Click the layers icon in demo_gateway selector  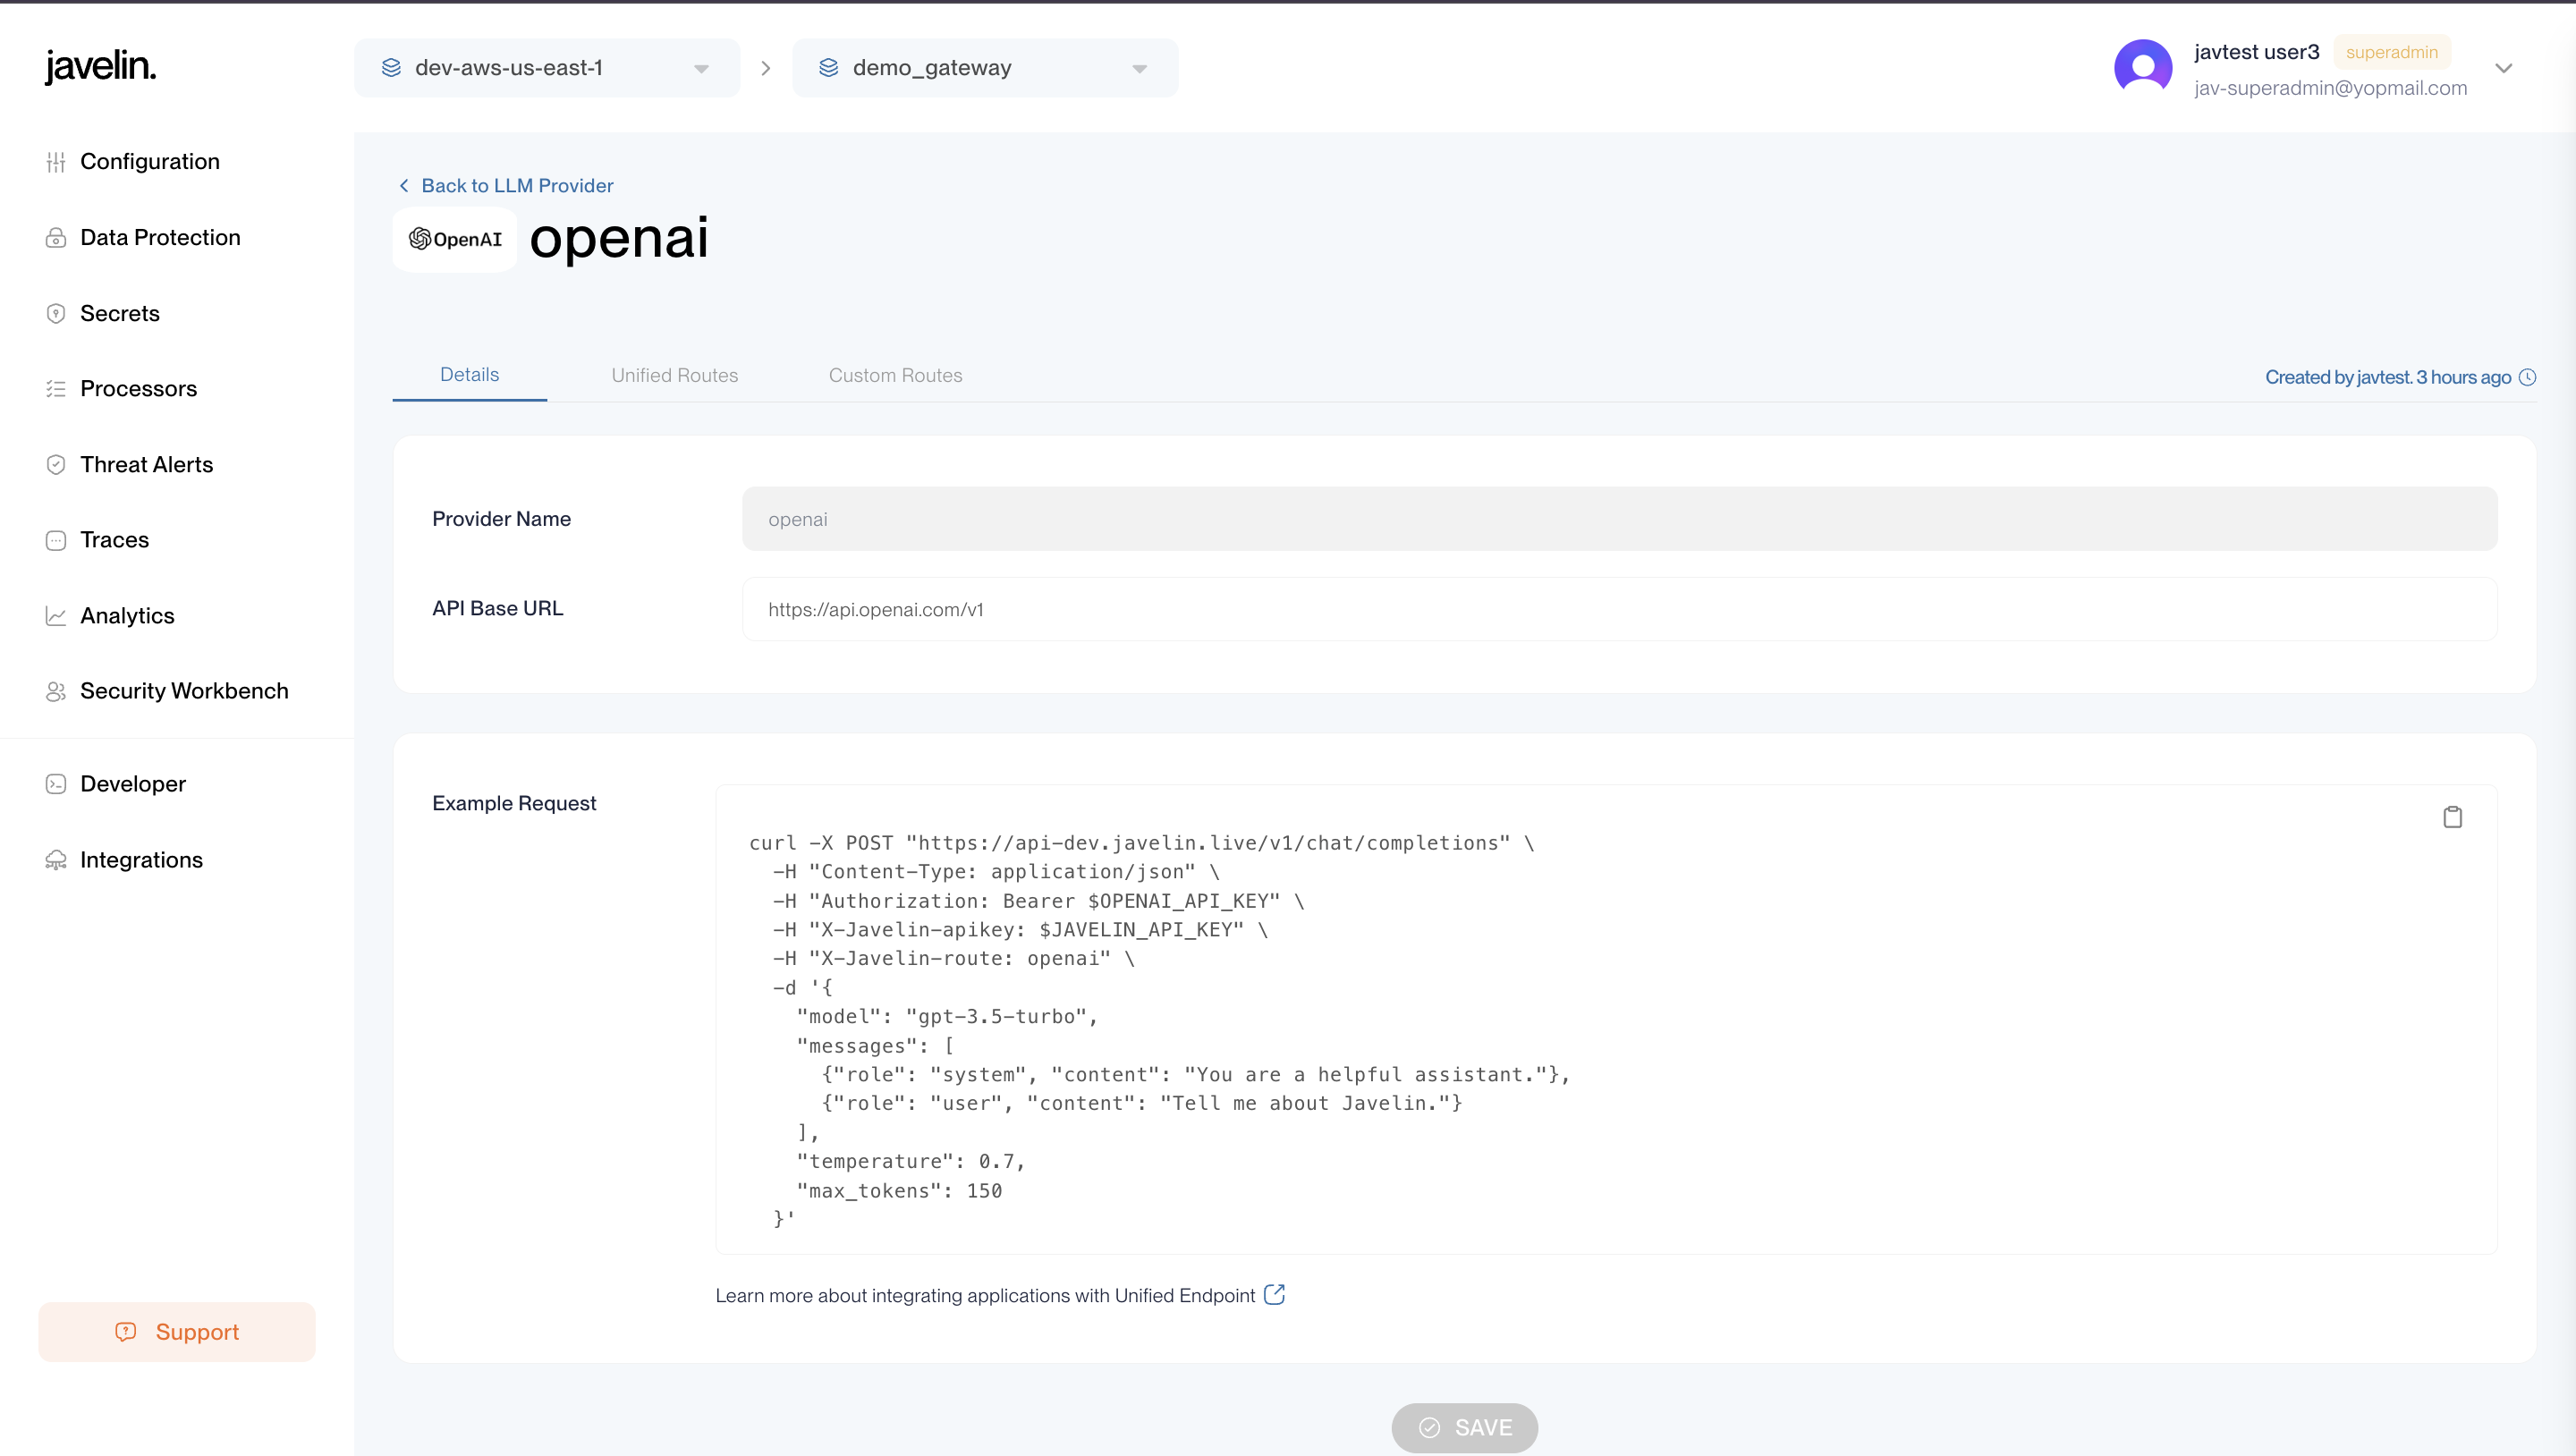(x=829, y=68)
